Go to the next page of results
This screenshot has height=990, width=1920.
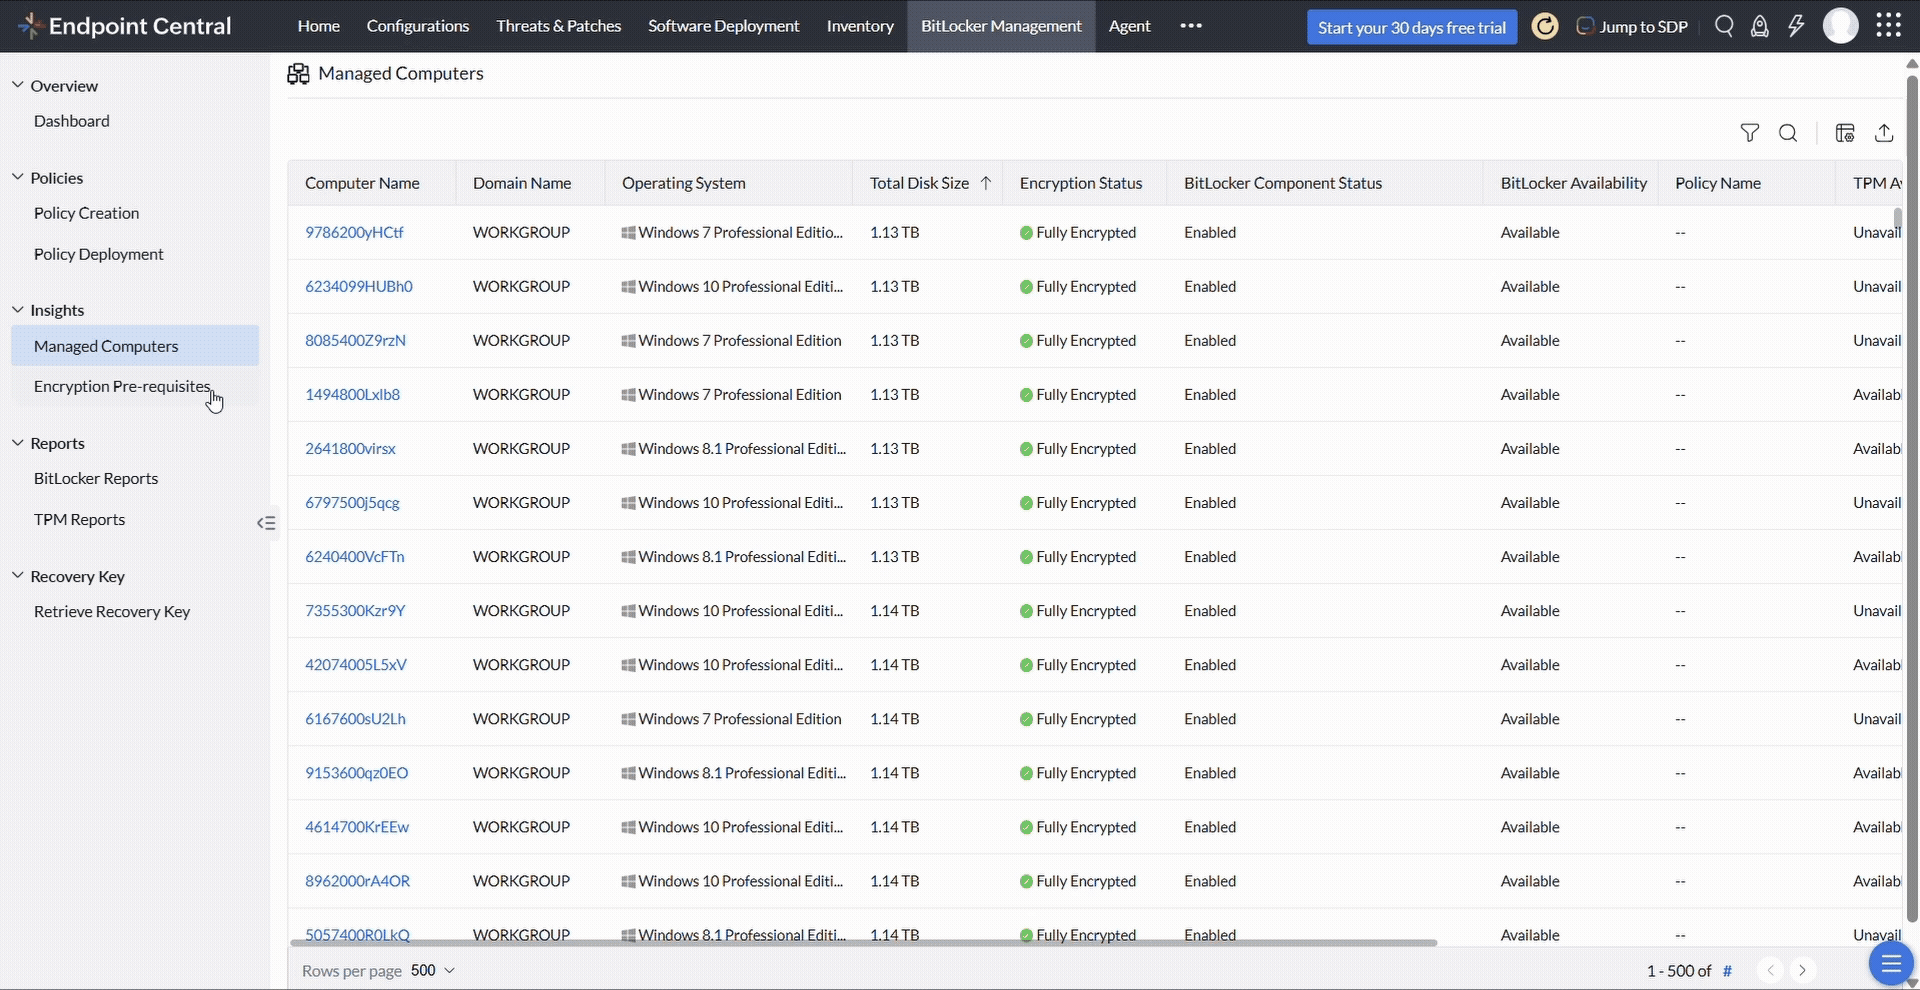point(1802,970)
